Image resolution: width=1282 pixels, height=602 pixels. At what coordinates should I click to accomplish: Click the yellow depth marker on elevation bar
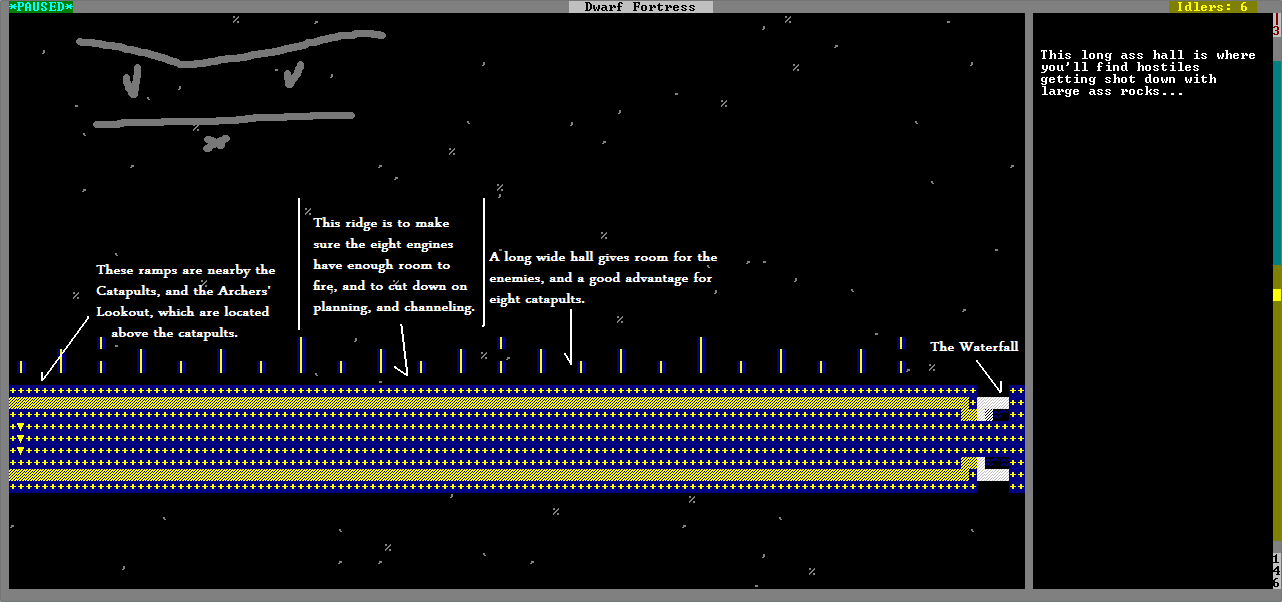pos(1276,295)
